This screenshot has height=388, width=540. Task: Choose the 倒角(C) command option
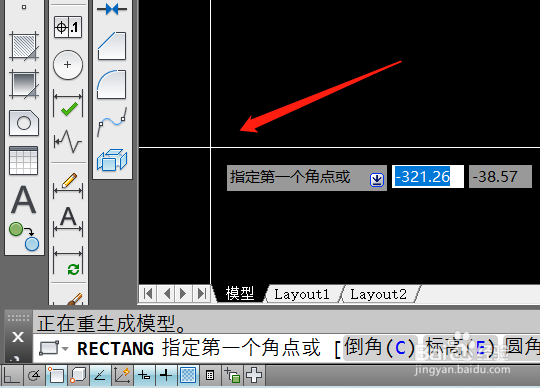[380, 347]
